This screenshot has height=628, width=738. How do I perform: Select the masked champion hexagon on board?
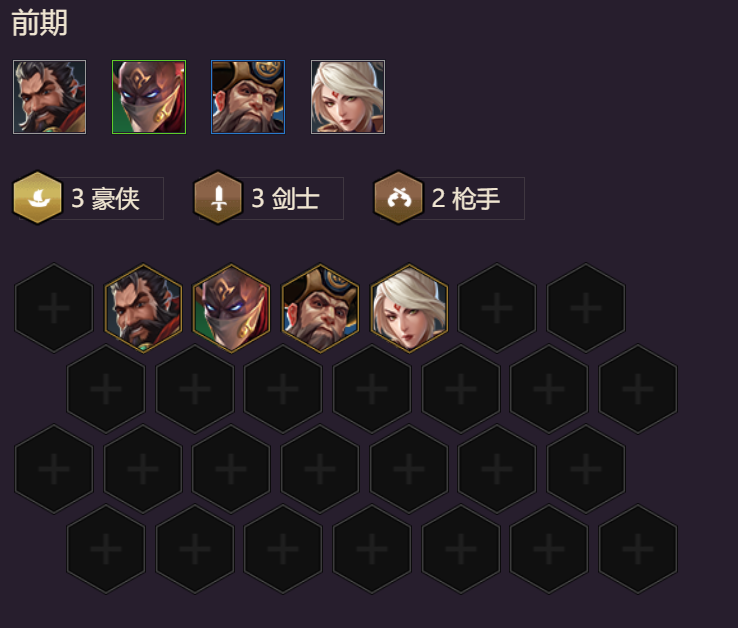[x=232, y=308]
